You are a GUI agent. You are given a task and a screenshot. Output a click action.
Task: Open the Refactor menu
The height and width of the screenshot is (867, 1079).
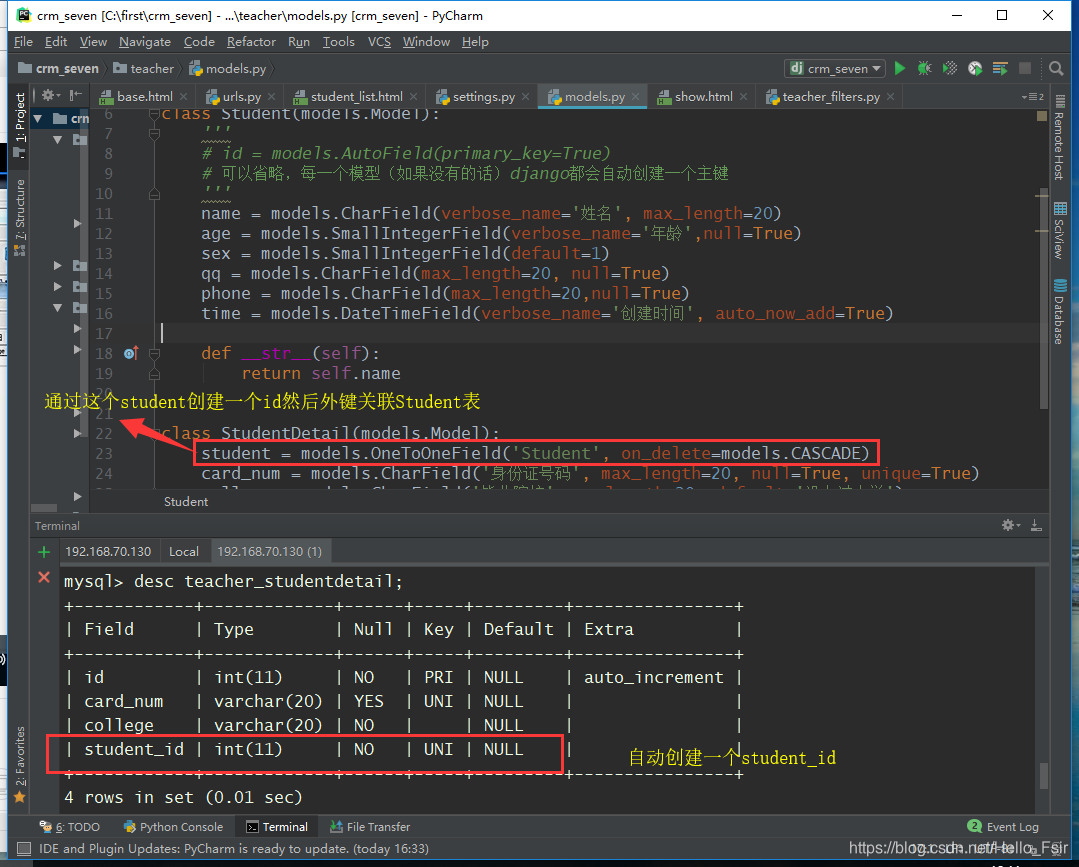pos(251,42)
